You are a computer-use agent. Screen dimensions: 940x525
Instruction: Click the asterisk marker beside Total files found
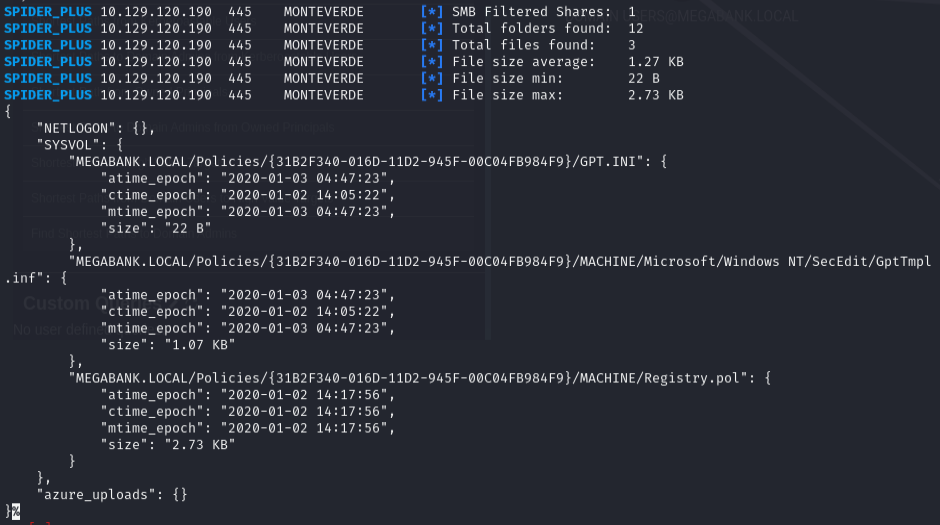click(x=432, y=46)
